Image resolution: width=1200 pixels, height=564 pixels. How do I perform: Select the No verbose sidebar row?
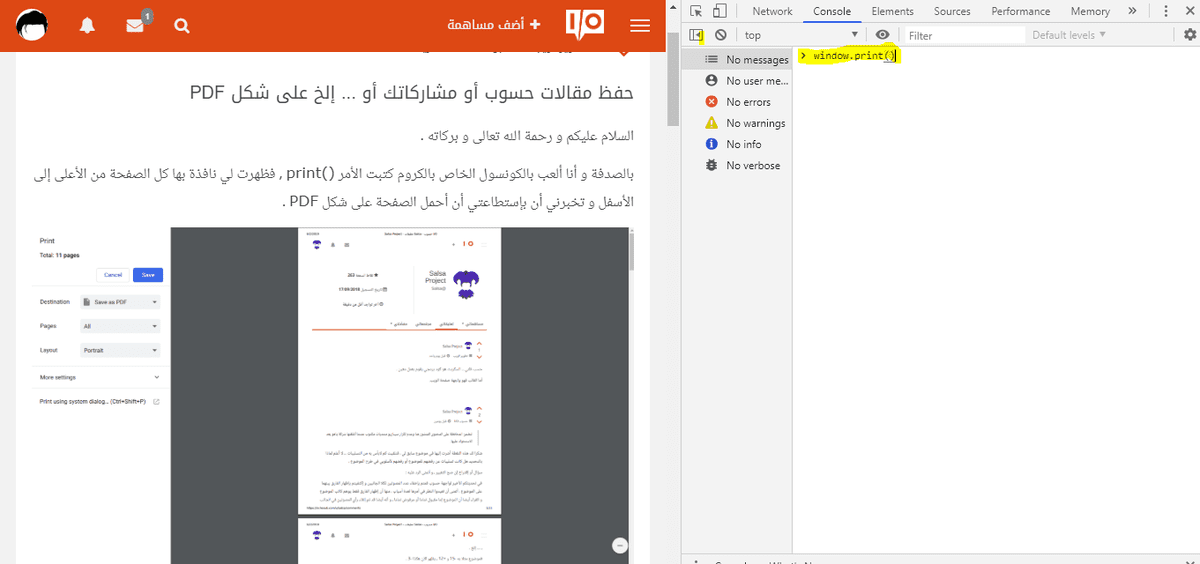pos(738,165)
